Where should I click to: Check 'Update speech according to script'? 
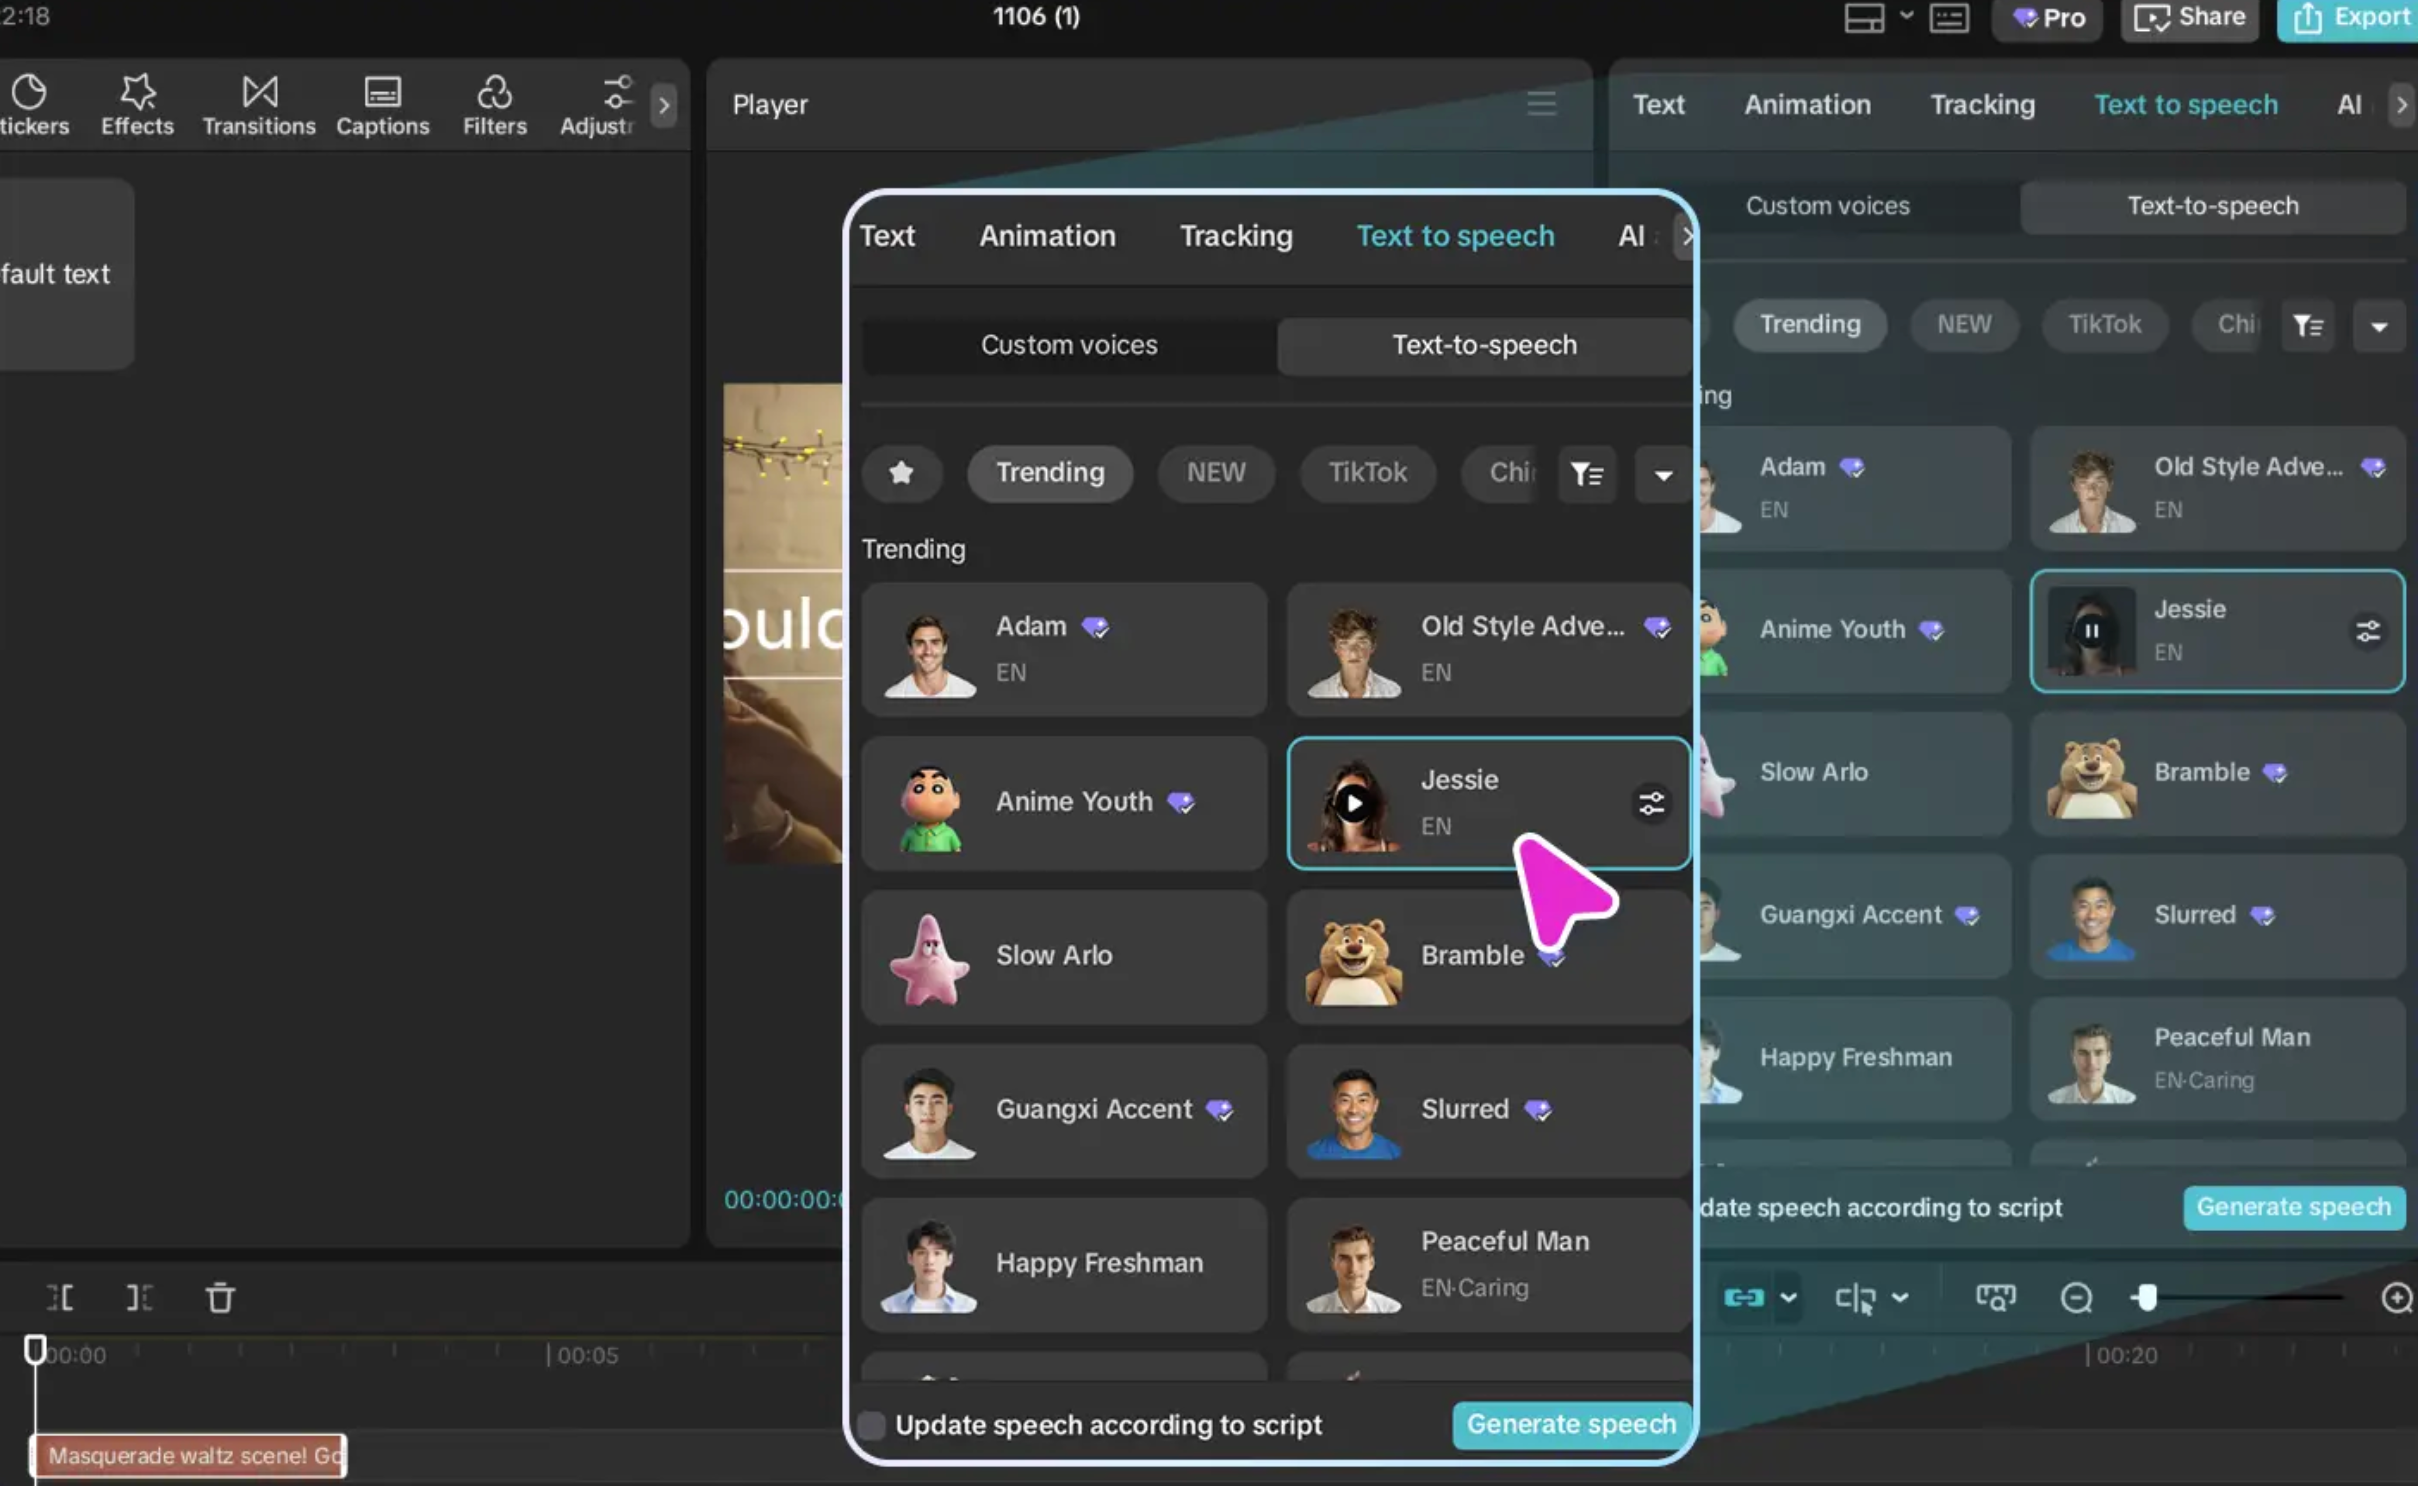pos(871,1425)
